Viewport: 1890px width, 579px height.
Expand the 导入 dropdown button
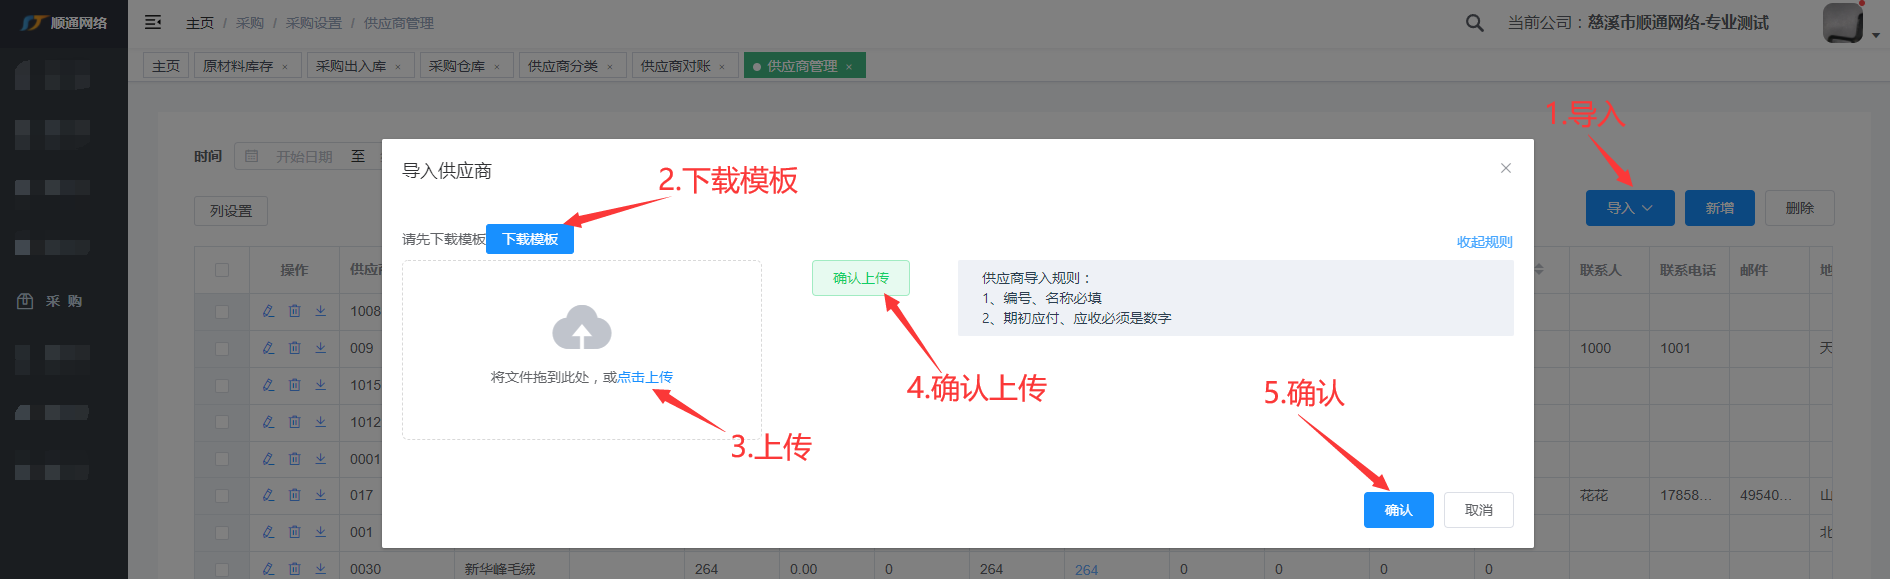[x=1629, y=208]
